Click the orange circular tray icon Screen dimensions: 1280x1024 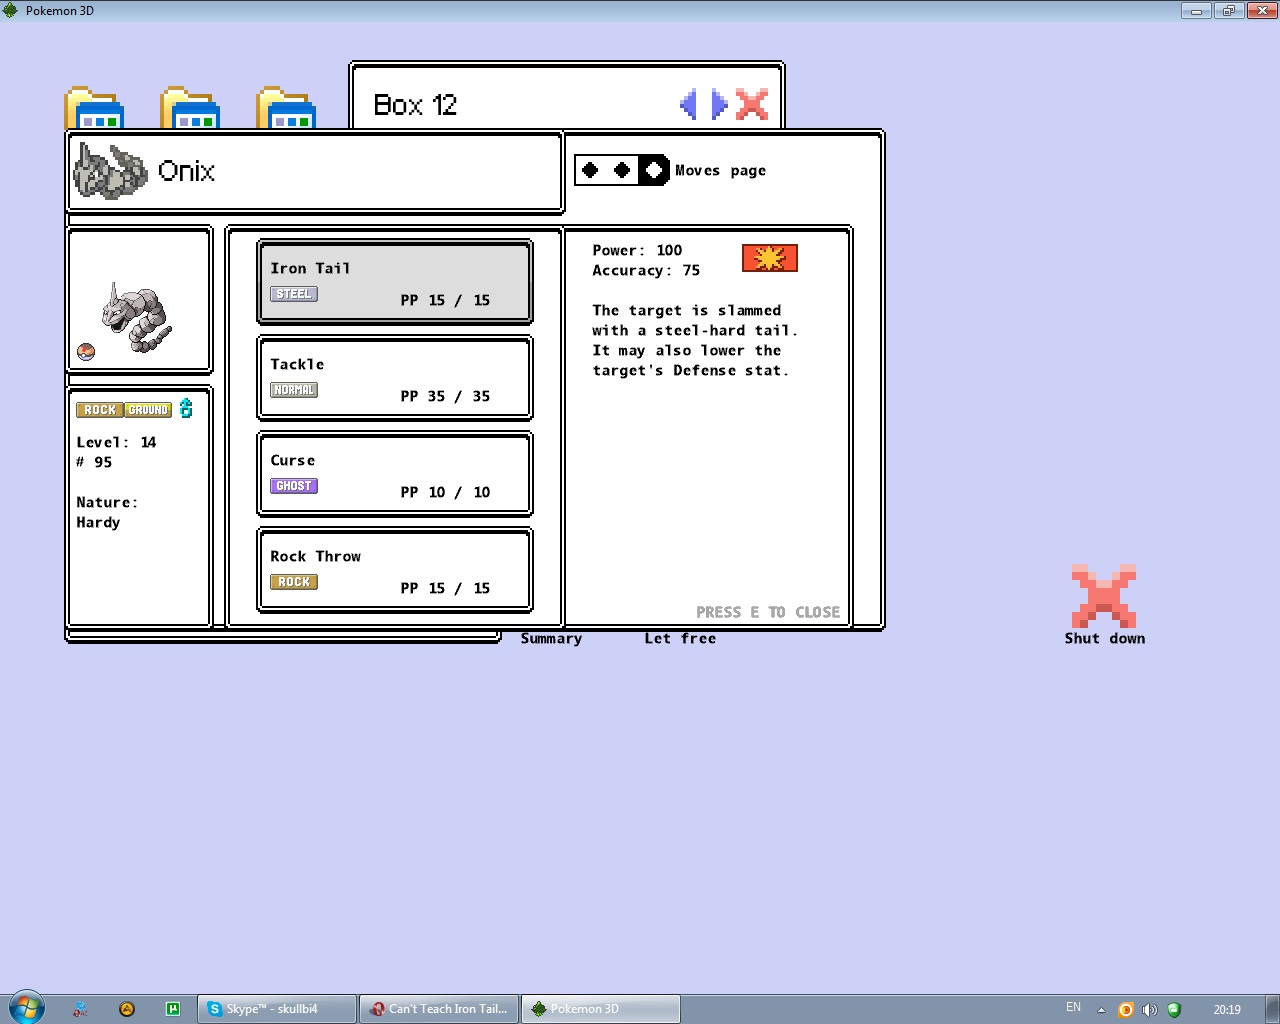pos(1126,1010)
